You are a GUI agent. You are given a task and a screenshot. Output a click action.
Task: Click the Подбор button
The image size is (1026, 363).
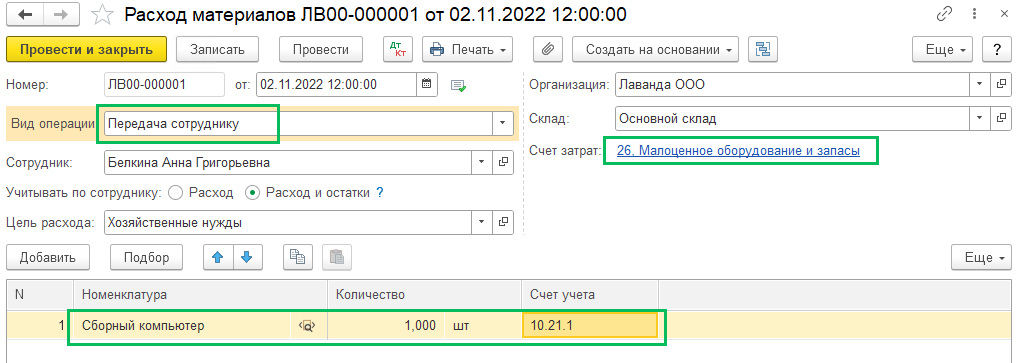click(147, 257)
